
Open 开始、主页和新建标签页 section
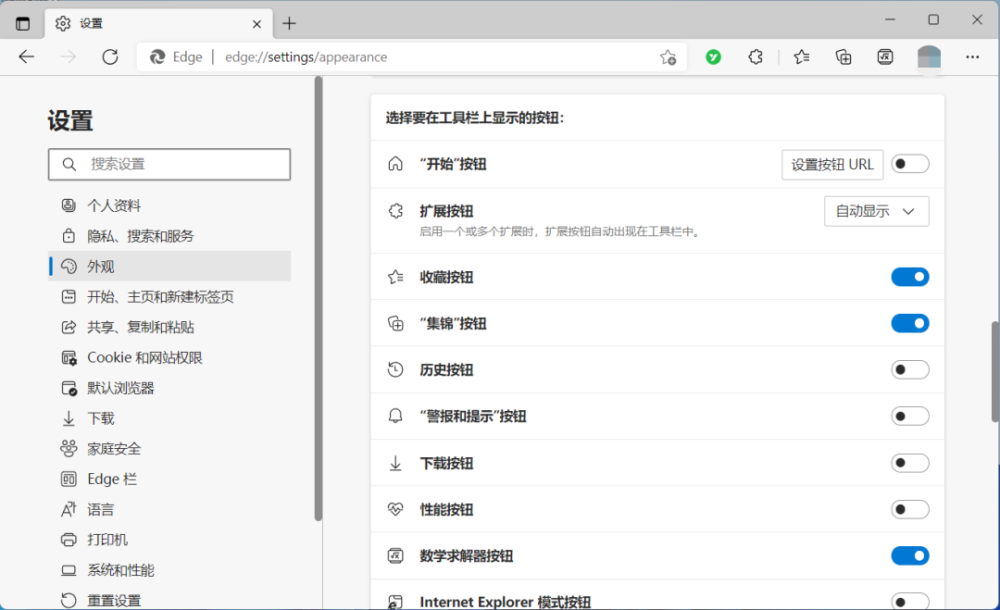click(x=170, y=297)
